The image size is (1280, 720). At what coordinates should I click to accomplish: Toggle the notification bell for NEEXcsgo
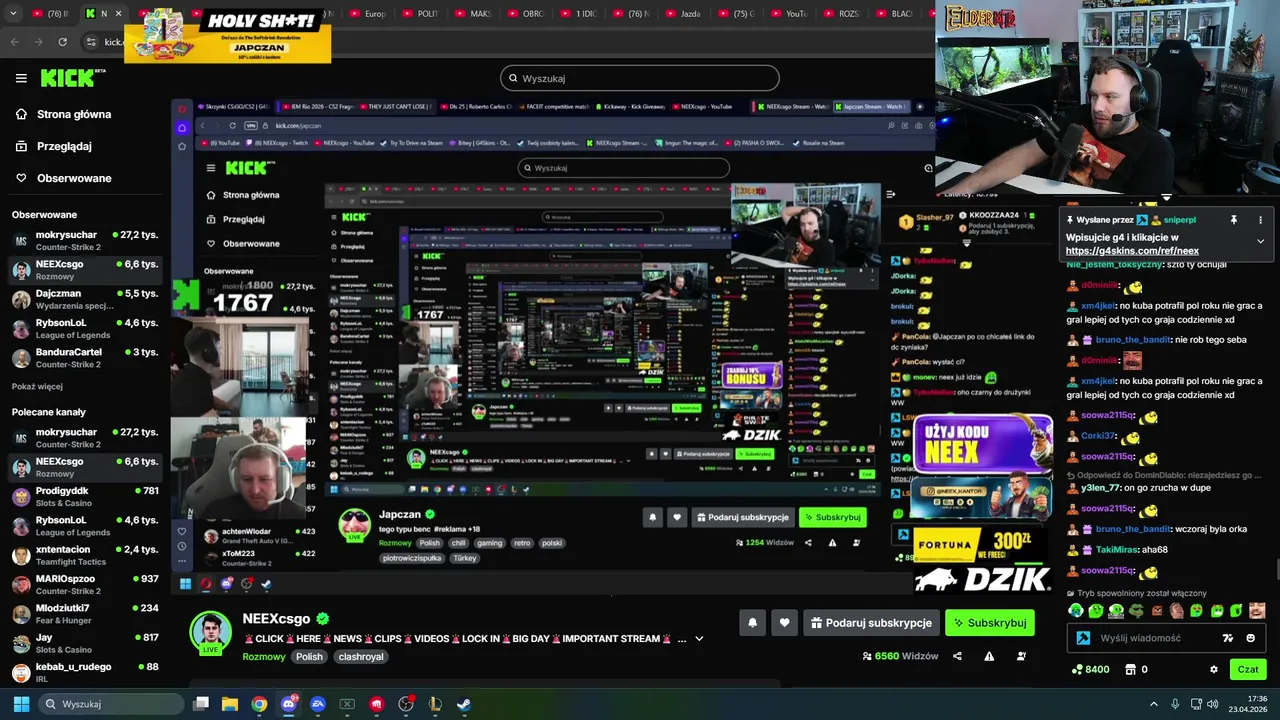pos(753,623)
